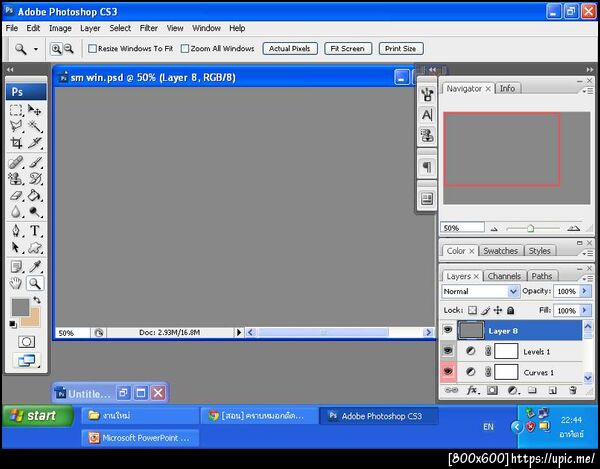Select the Magic Wand tool
600x469 pixels.
click(x=35, y=126)
